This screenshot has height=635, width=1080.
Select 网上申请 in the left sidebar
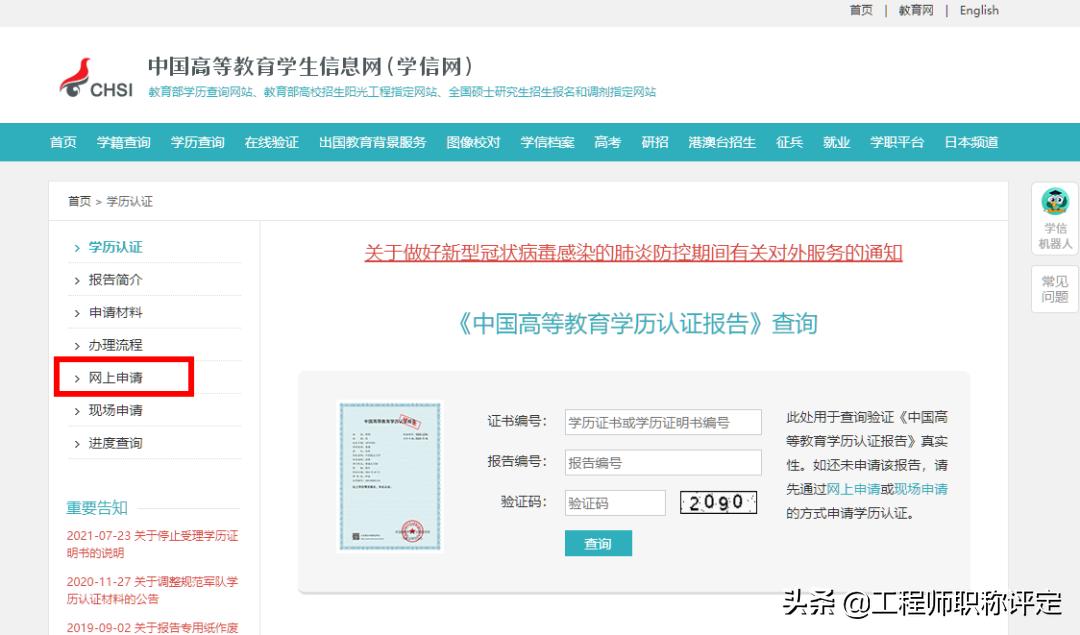(114, 377)
